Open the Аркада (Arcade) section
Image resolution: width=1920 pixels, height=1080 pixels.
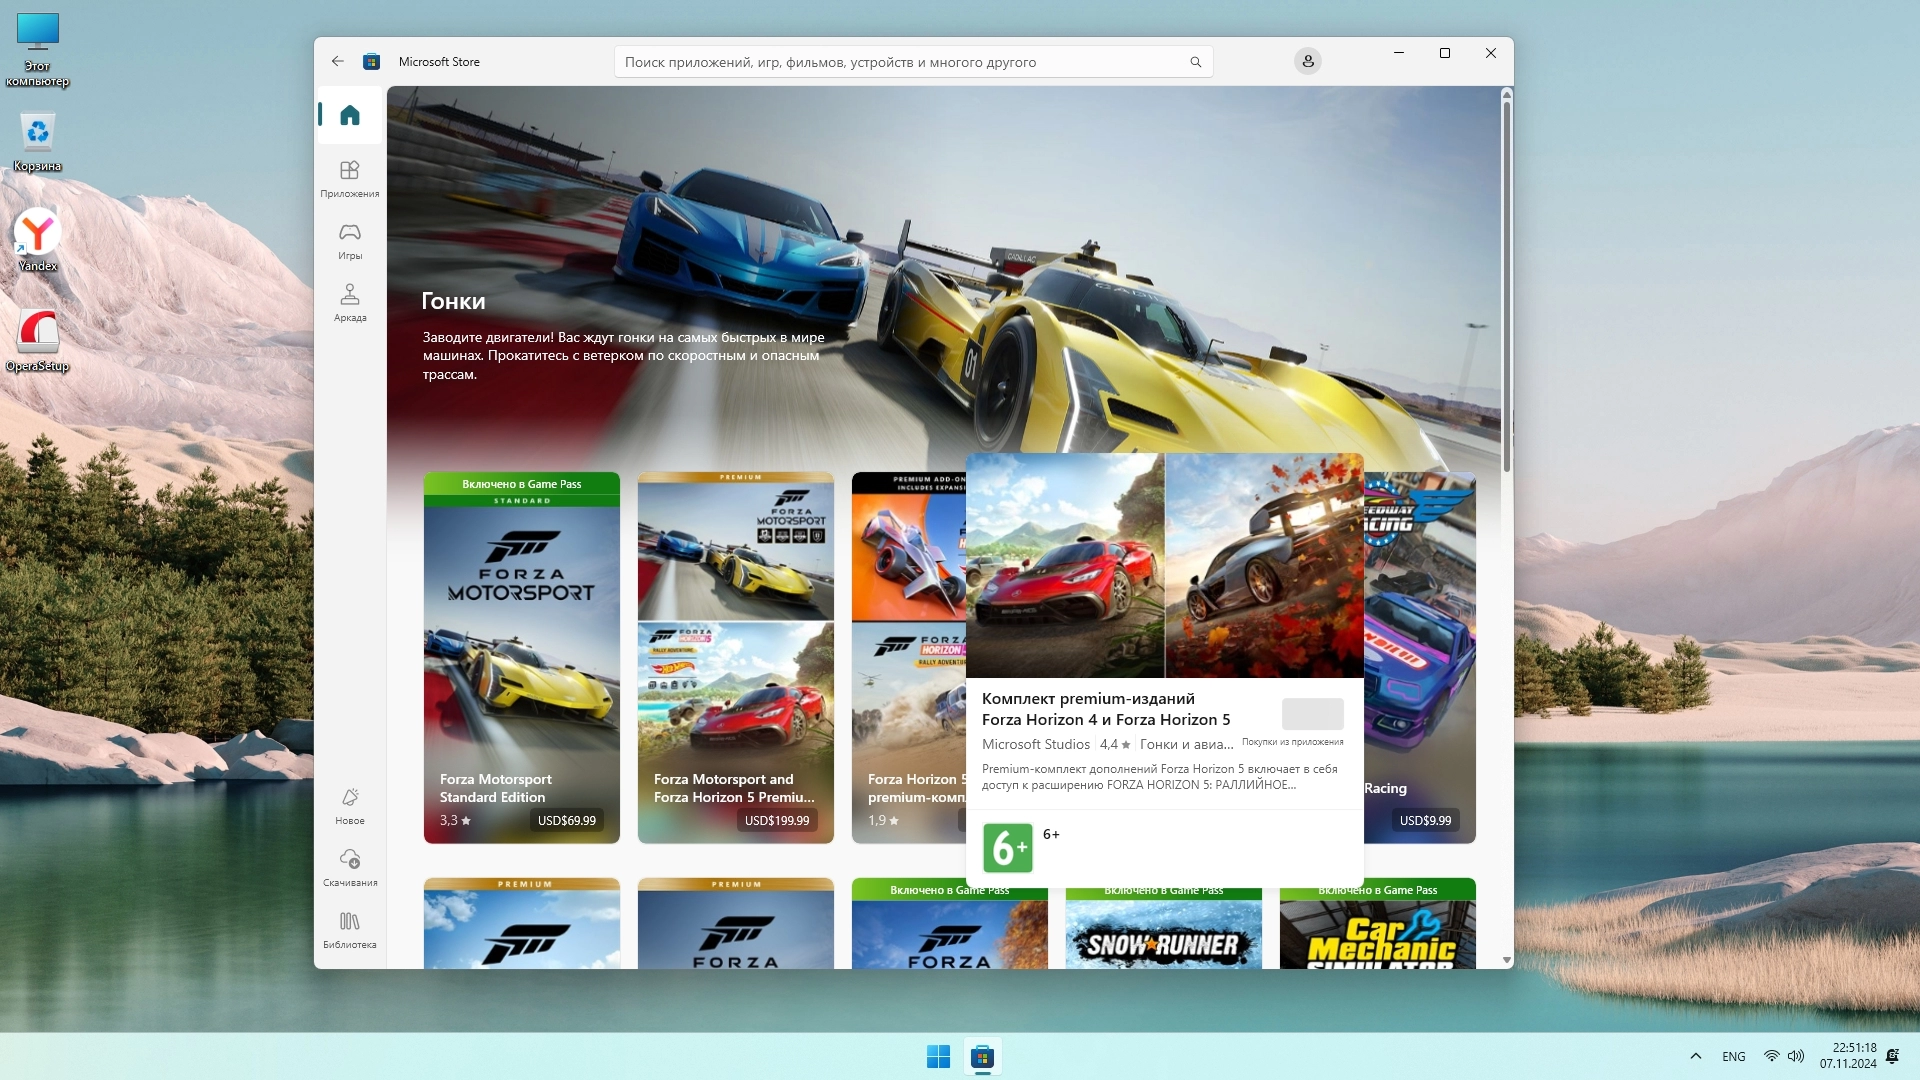(349, 302)
